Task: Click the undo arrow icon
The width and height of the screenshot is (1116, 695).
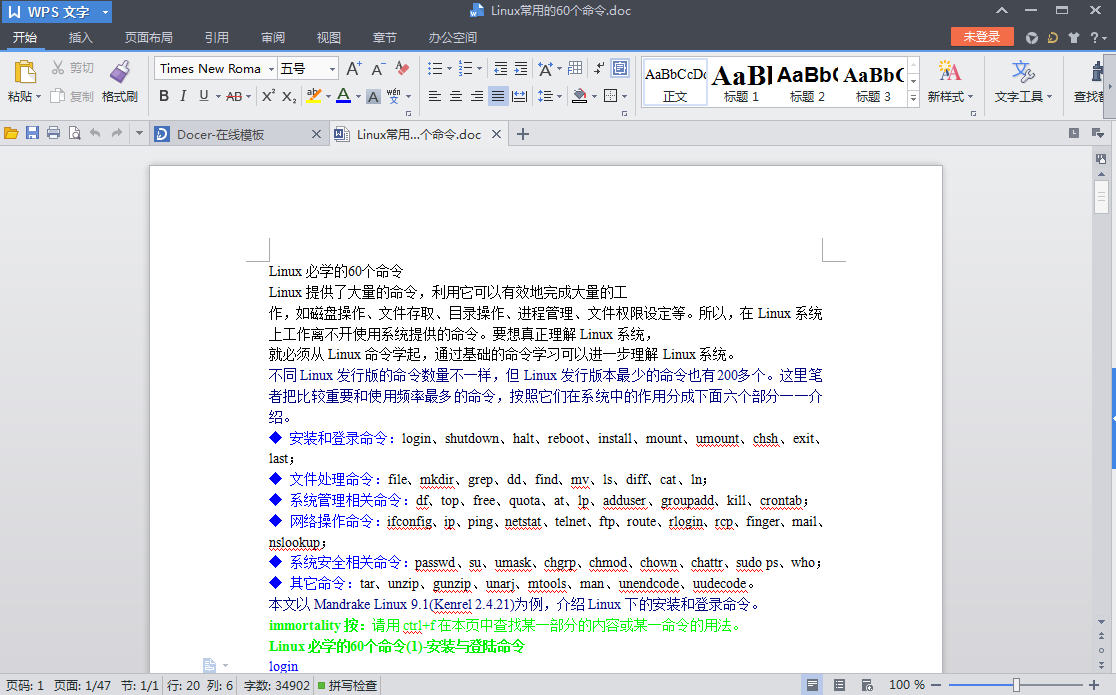Action: tap(95, 133)
